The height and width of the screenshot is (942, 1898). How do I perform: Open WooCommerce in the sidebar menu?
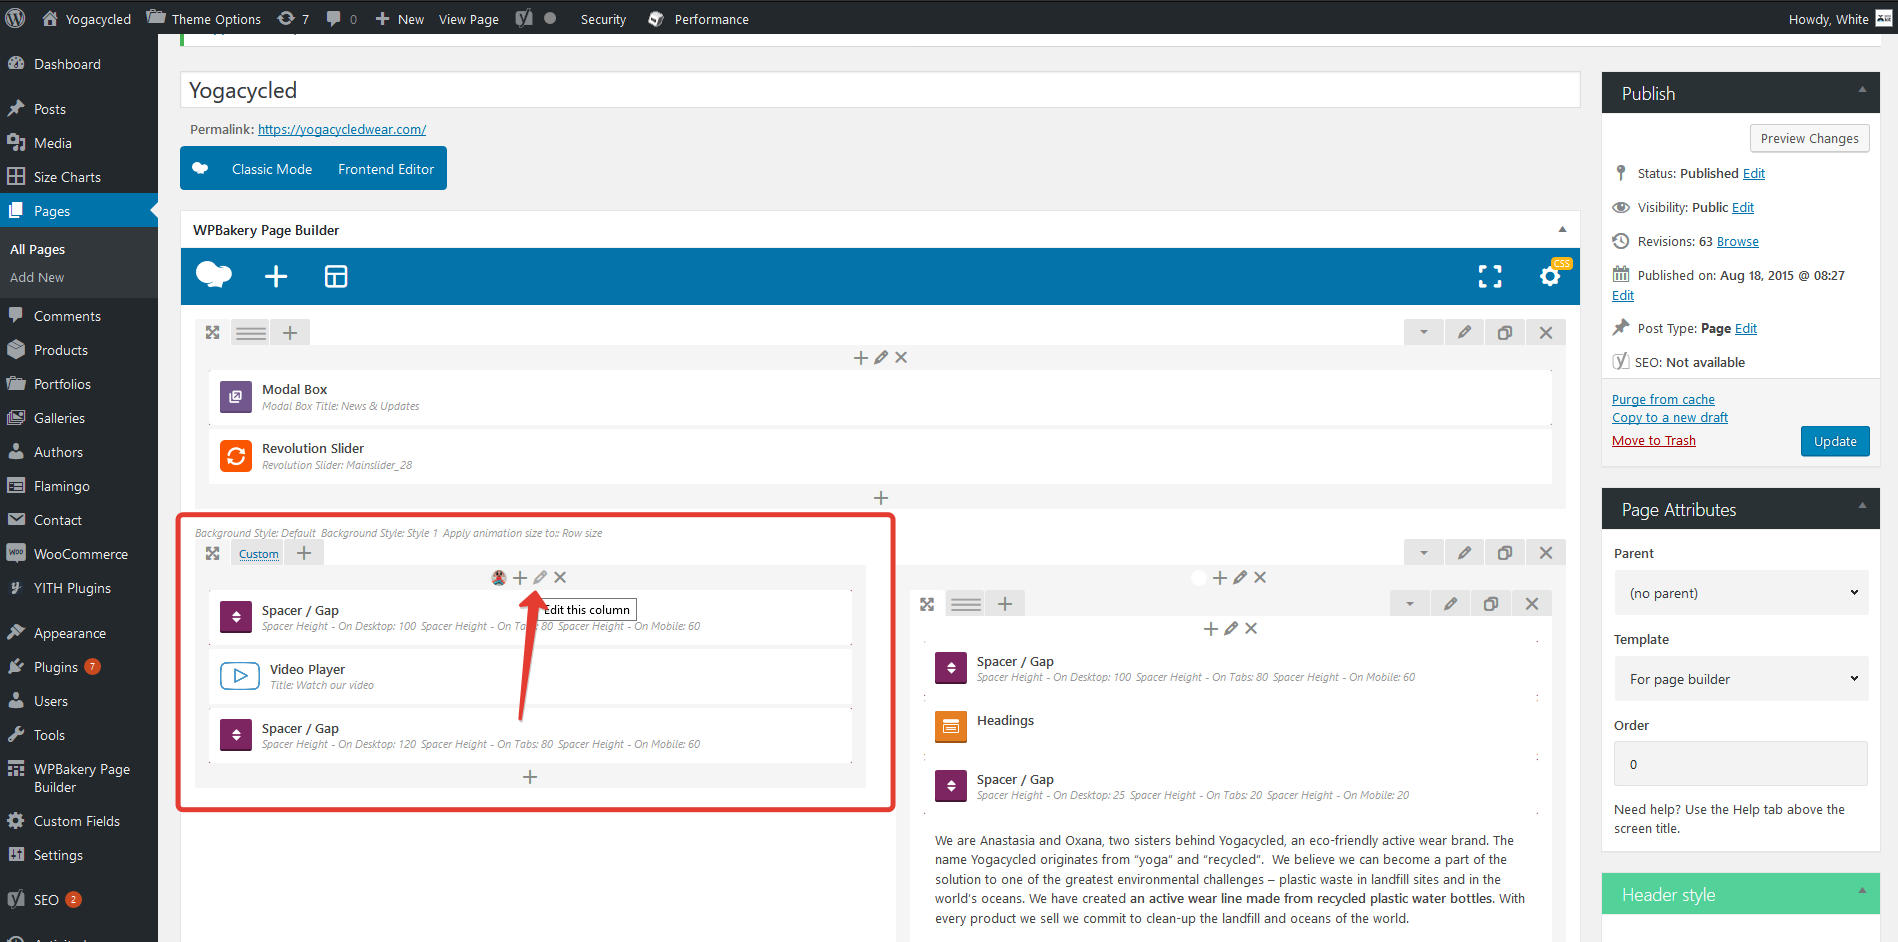tap(80, 554)
